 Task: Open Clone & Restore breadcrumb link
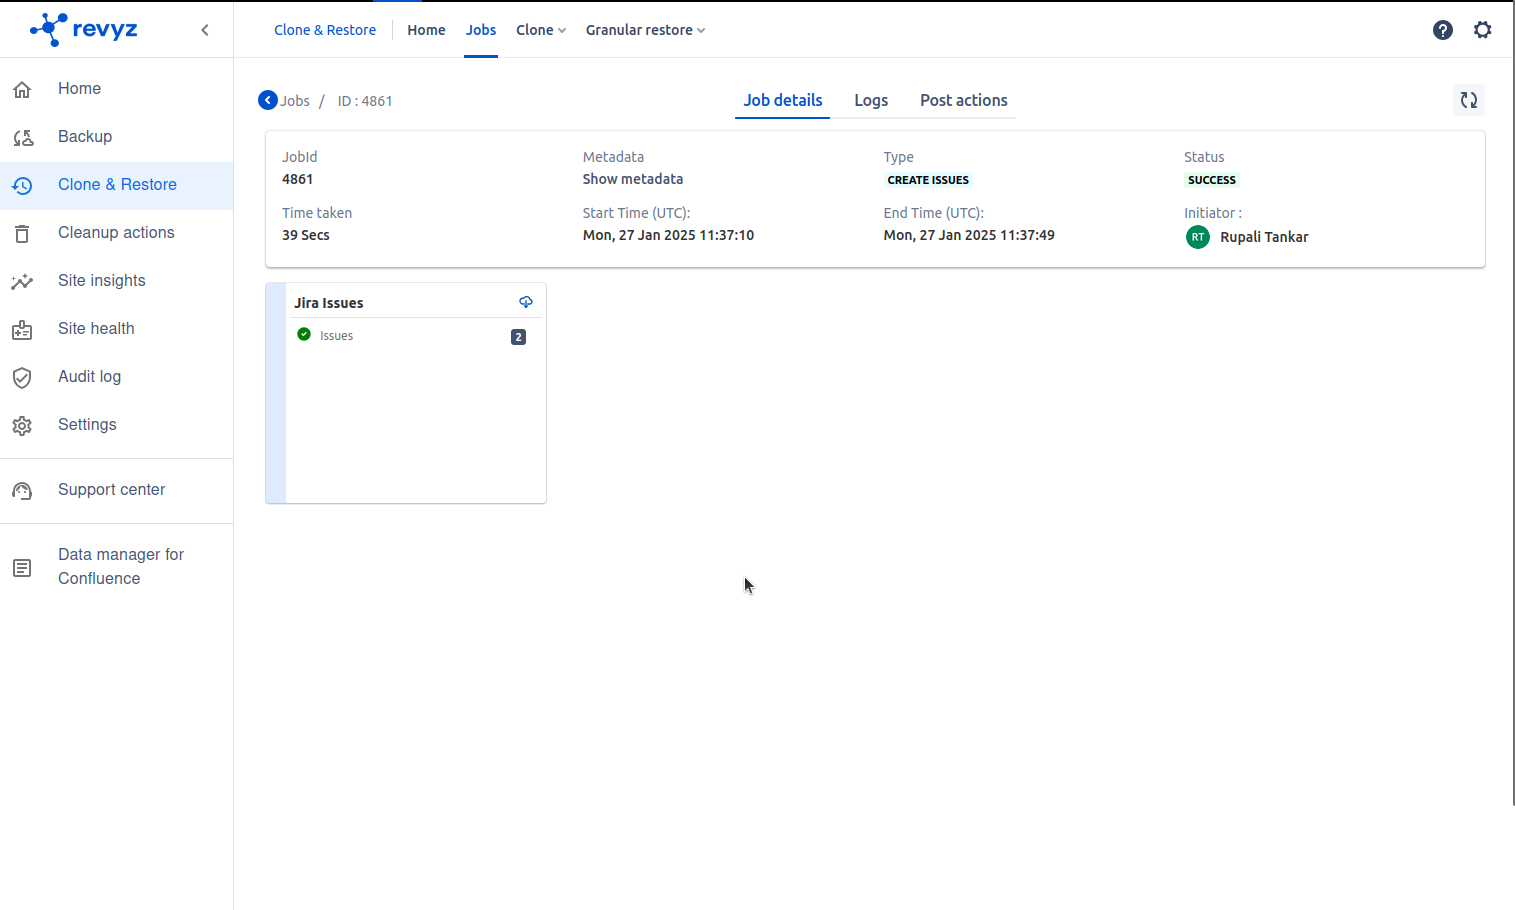point(325,30)
